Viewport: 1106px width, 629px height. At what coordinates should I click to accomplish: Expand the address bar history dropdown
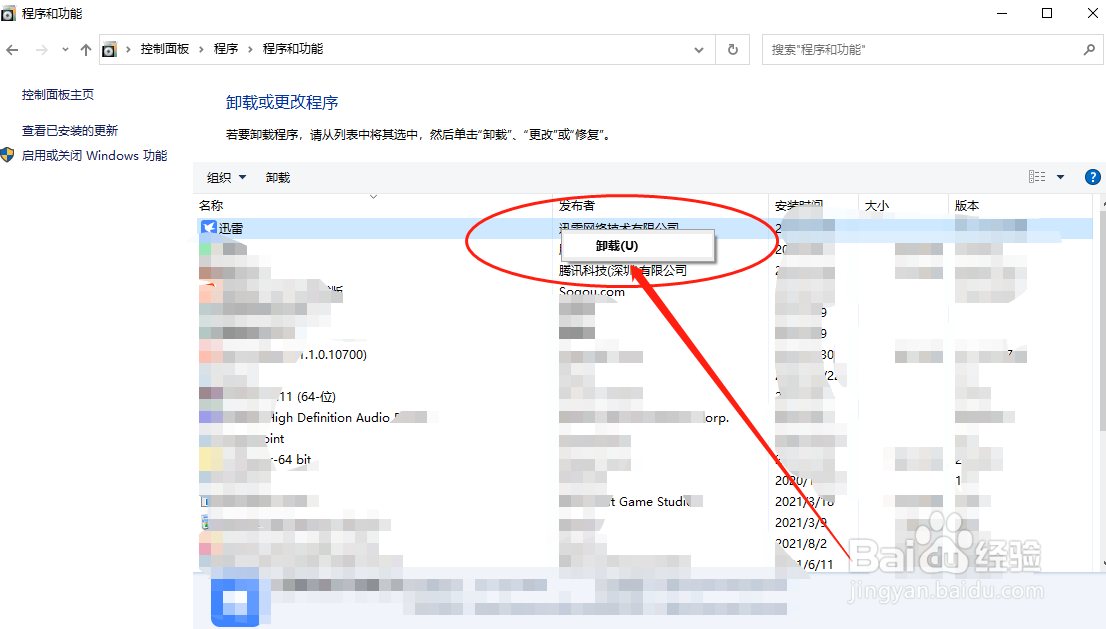pos(698,49)
